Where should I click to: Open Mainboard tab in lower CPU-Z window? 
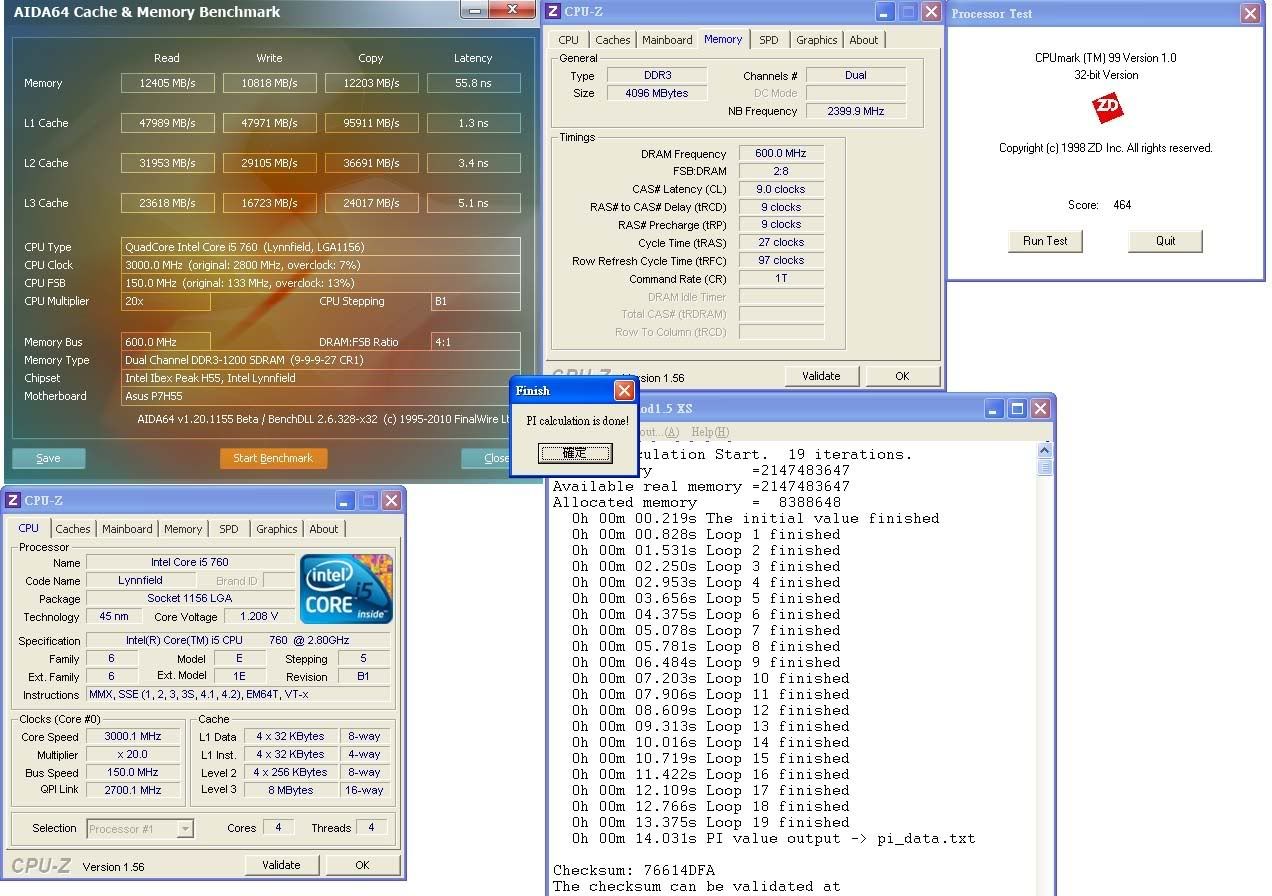(127, 529)
